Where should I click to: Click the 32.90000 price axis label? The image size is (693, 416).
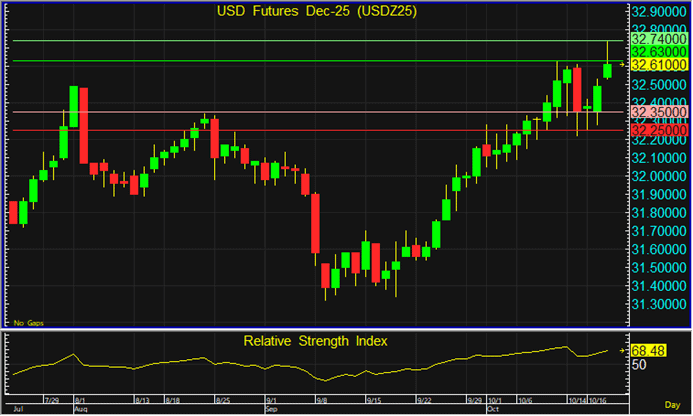click(x=656, y=12)
